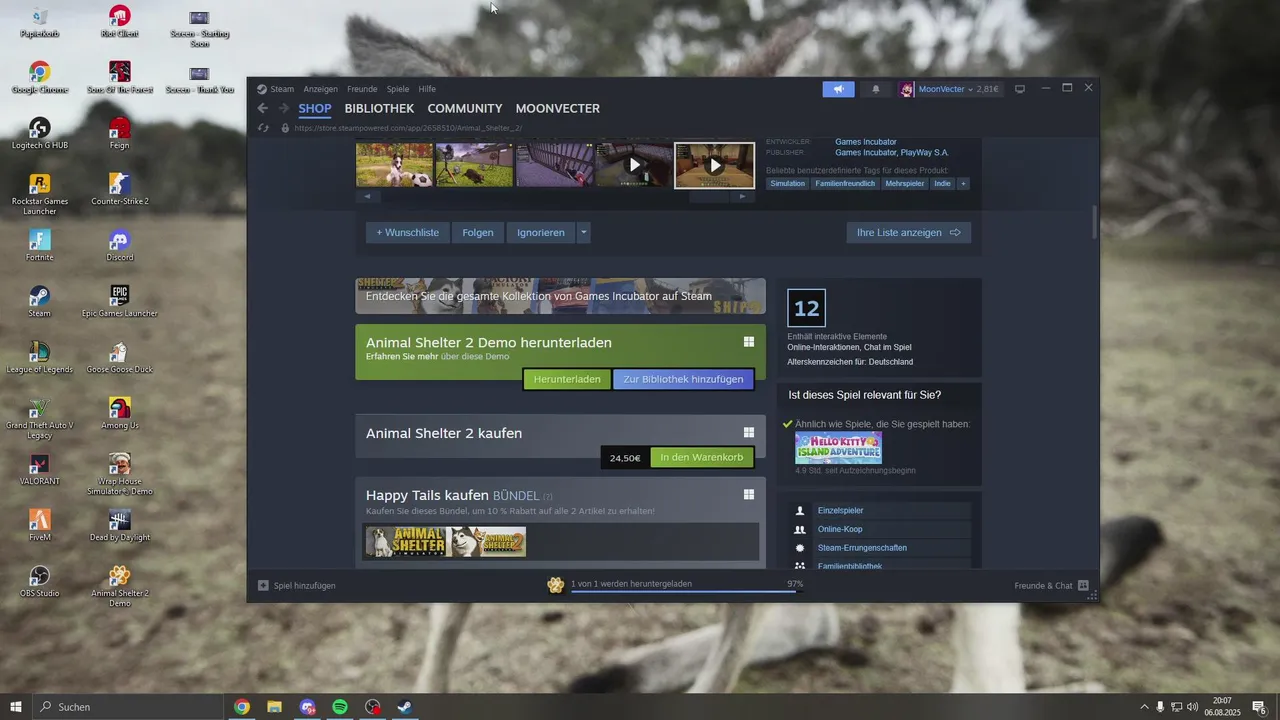Click the Steam forward navigation arrow
The image size is (1280, 720).
tap(284, 108)
